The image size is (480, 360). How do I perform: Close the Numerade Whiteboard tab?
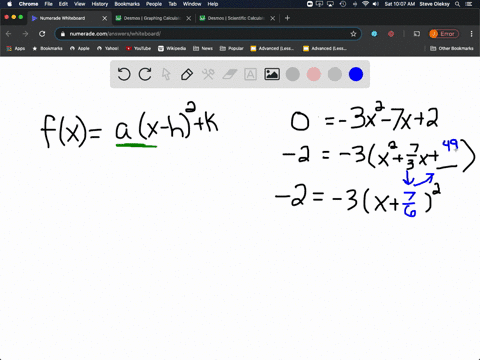tap(105, 18)
